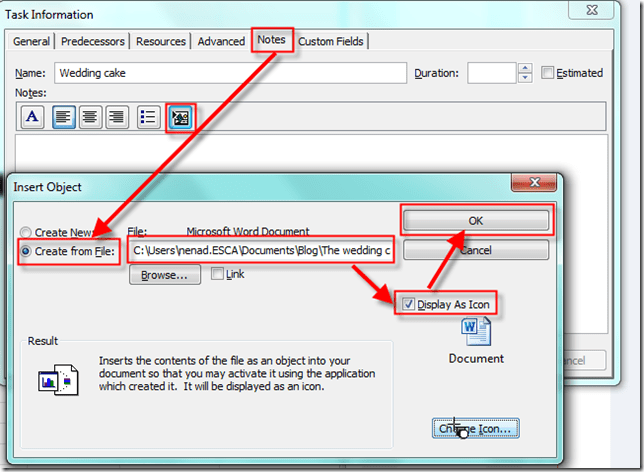
Task: Click the Insert Object icon
Action: (181, 117)
